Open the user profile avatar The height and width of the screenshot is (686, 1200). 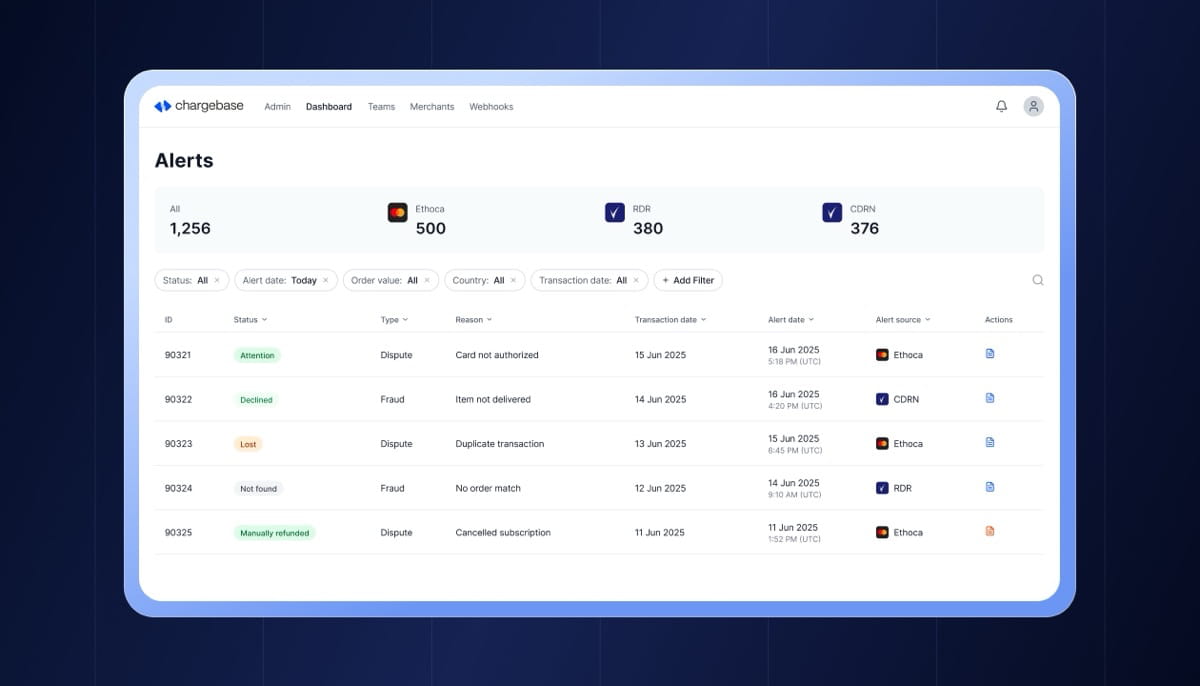1033,106
